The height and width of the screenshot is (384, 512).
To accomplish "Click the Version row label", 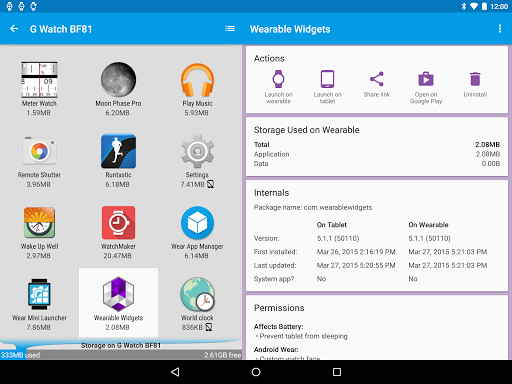I will (x=266, y=238).
